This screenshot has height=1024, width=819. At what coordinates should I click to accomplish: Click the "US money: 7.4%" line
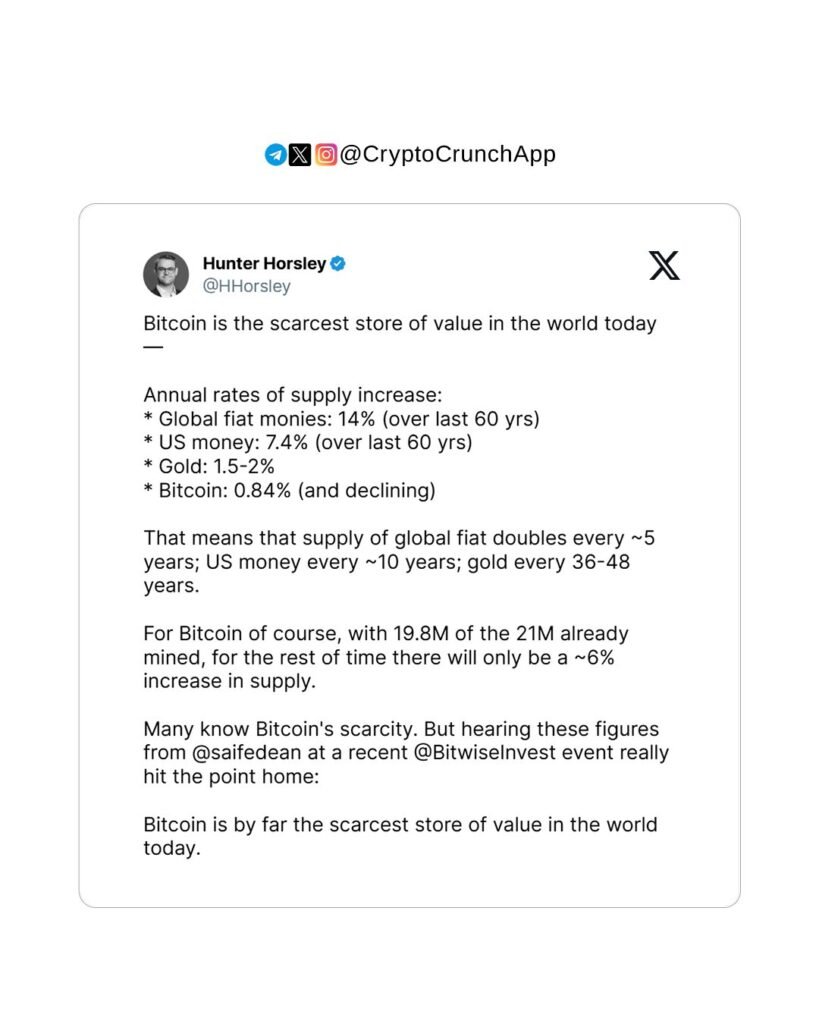(307, 441)
